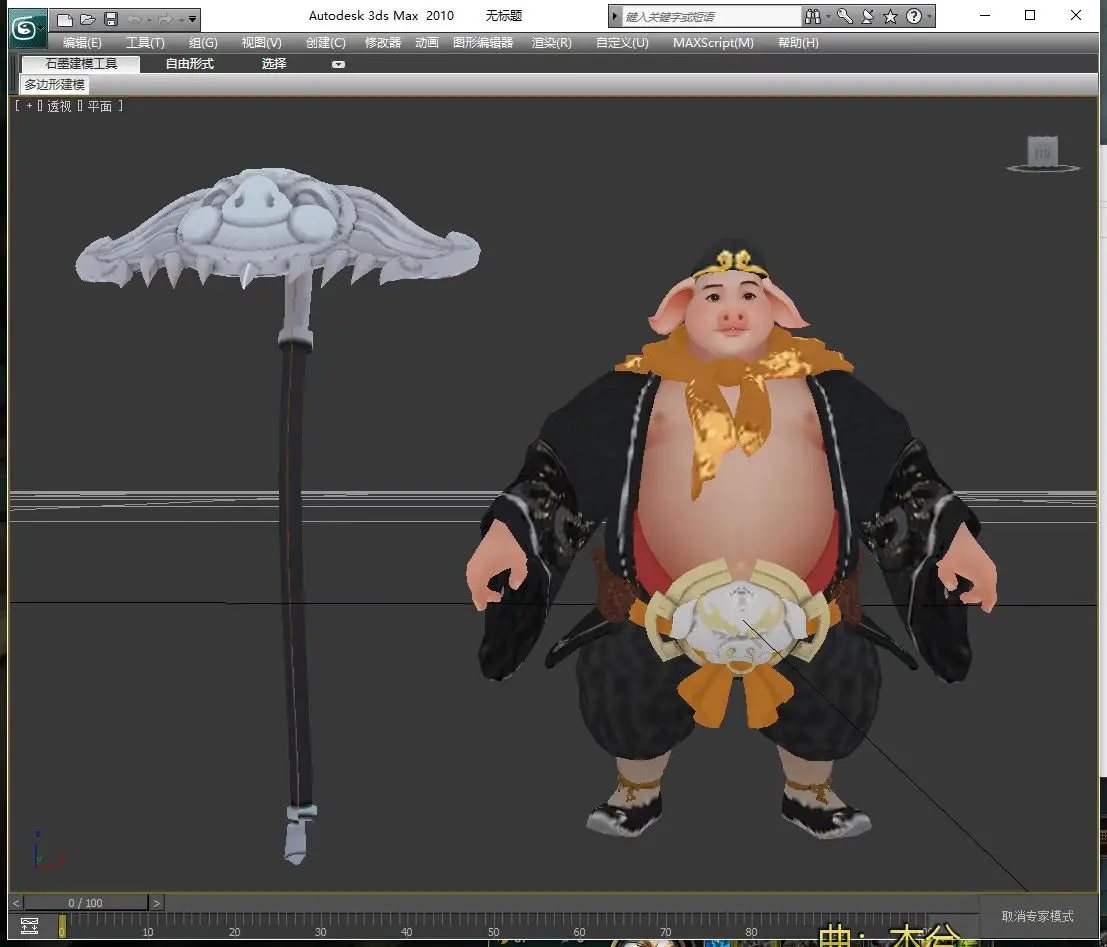This screenshot has height=947, width=1107.
Task: Open the mini curve editor toggle icon
Action: coord(29,925)
